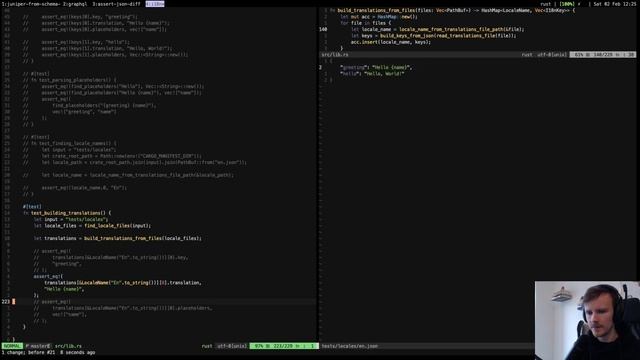Click src/lib.rs label in upper-right pane status
Image resolution: width=640 pixels, height=360 pixels.
335,54
